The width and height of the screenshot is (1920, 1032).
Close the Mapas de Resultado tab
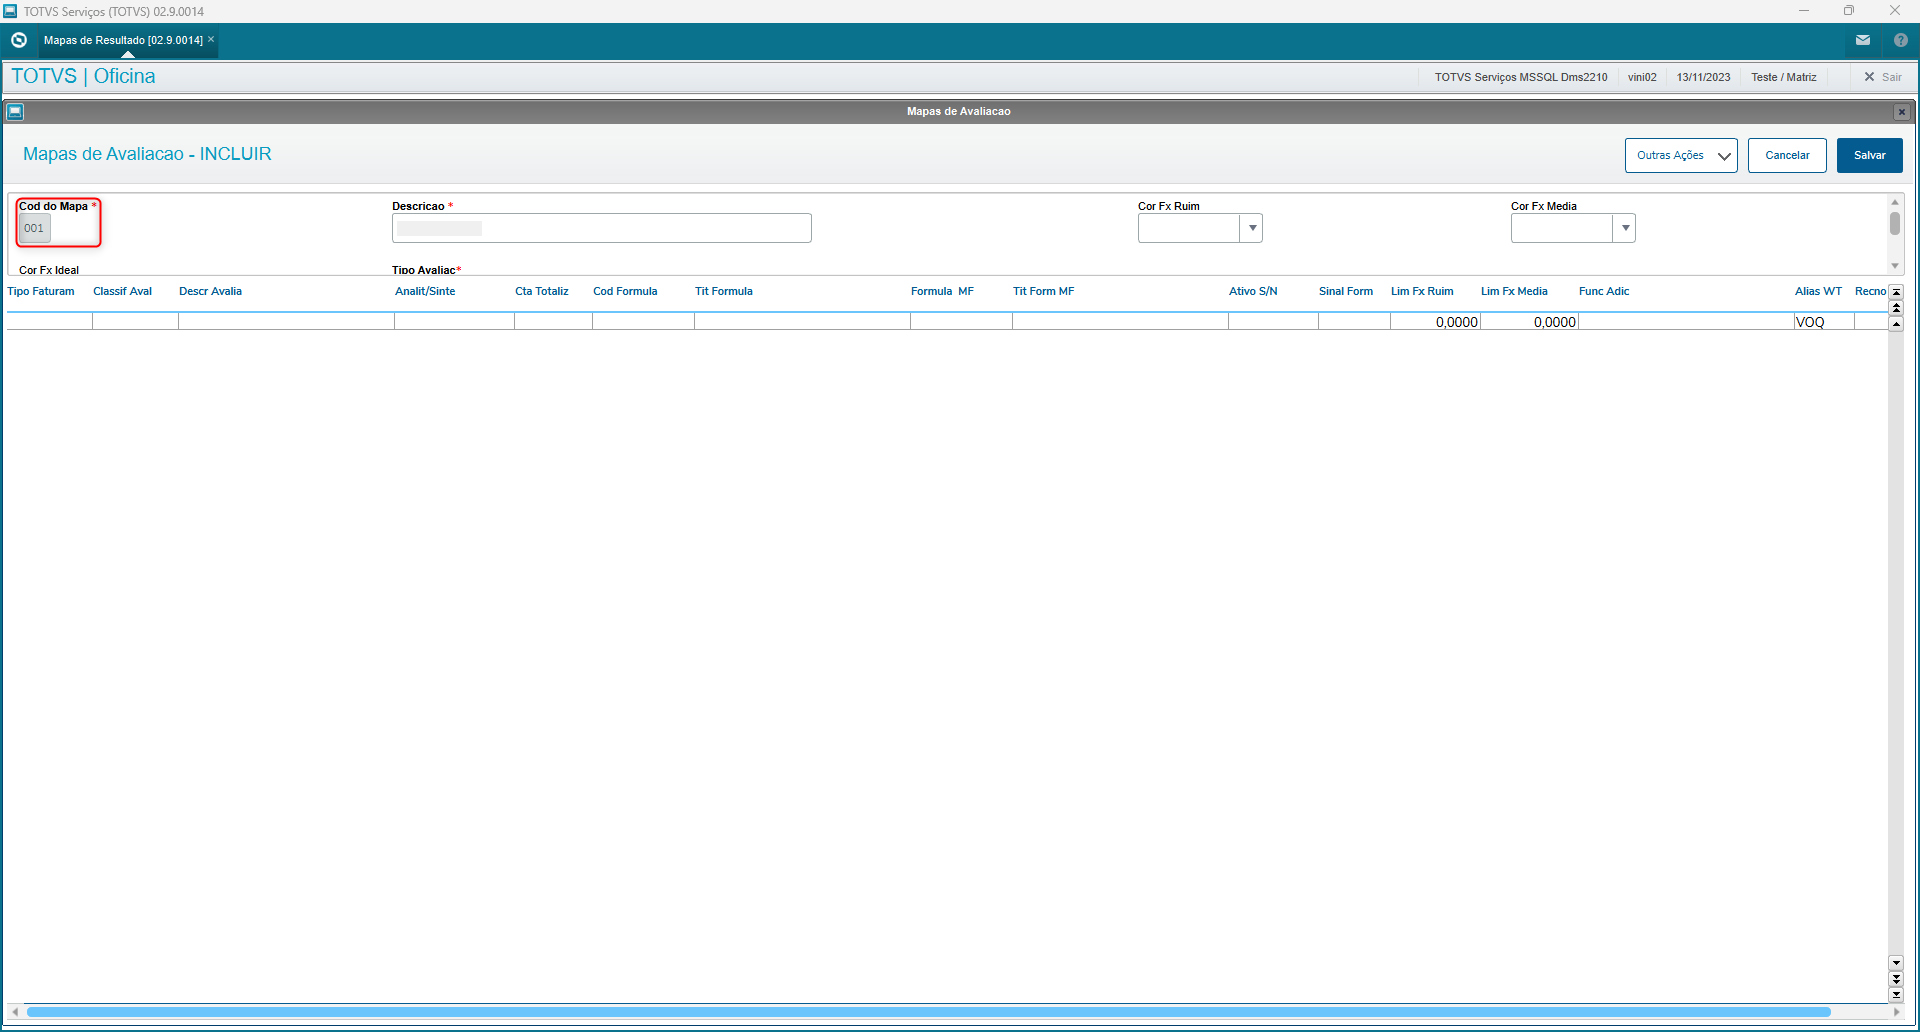211,39
